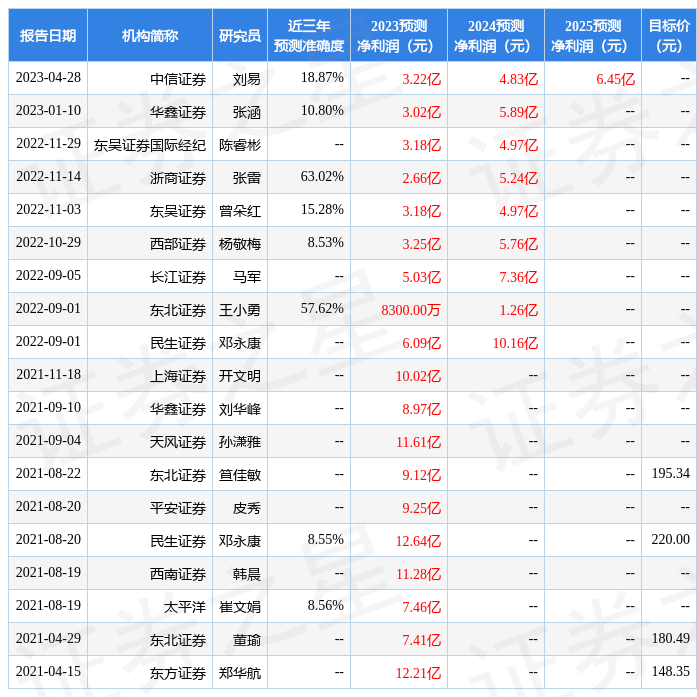Click the 研究员 column header
697x697 pixels.
click(x=240, y=35)
